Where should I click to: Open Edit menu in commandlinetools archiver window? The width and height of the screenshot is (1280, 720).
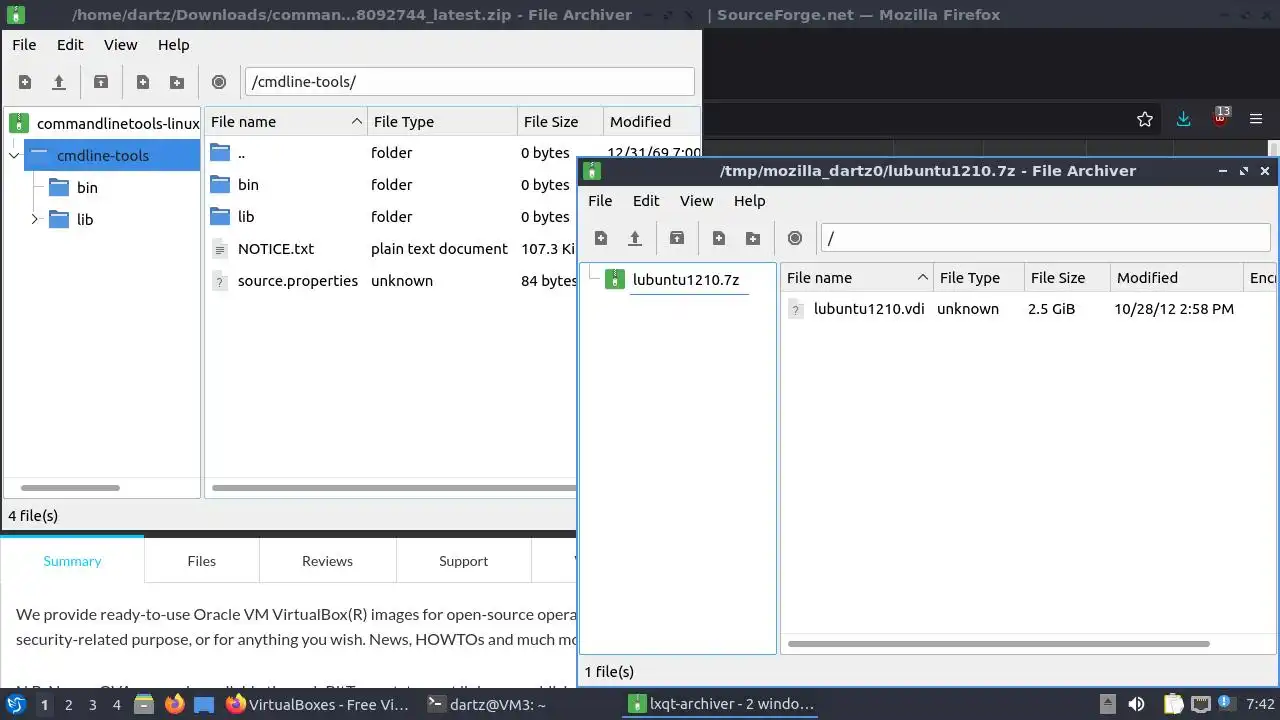coord(70,44)
